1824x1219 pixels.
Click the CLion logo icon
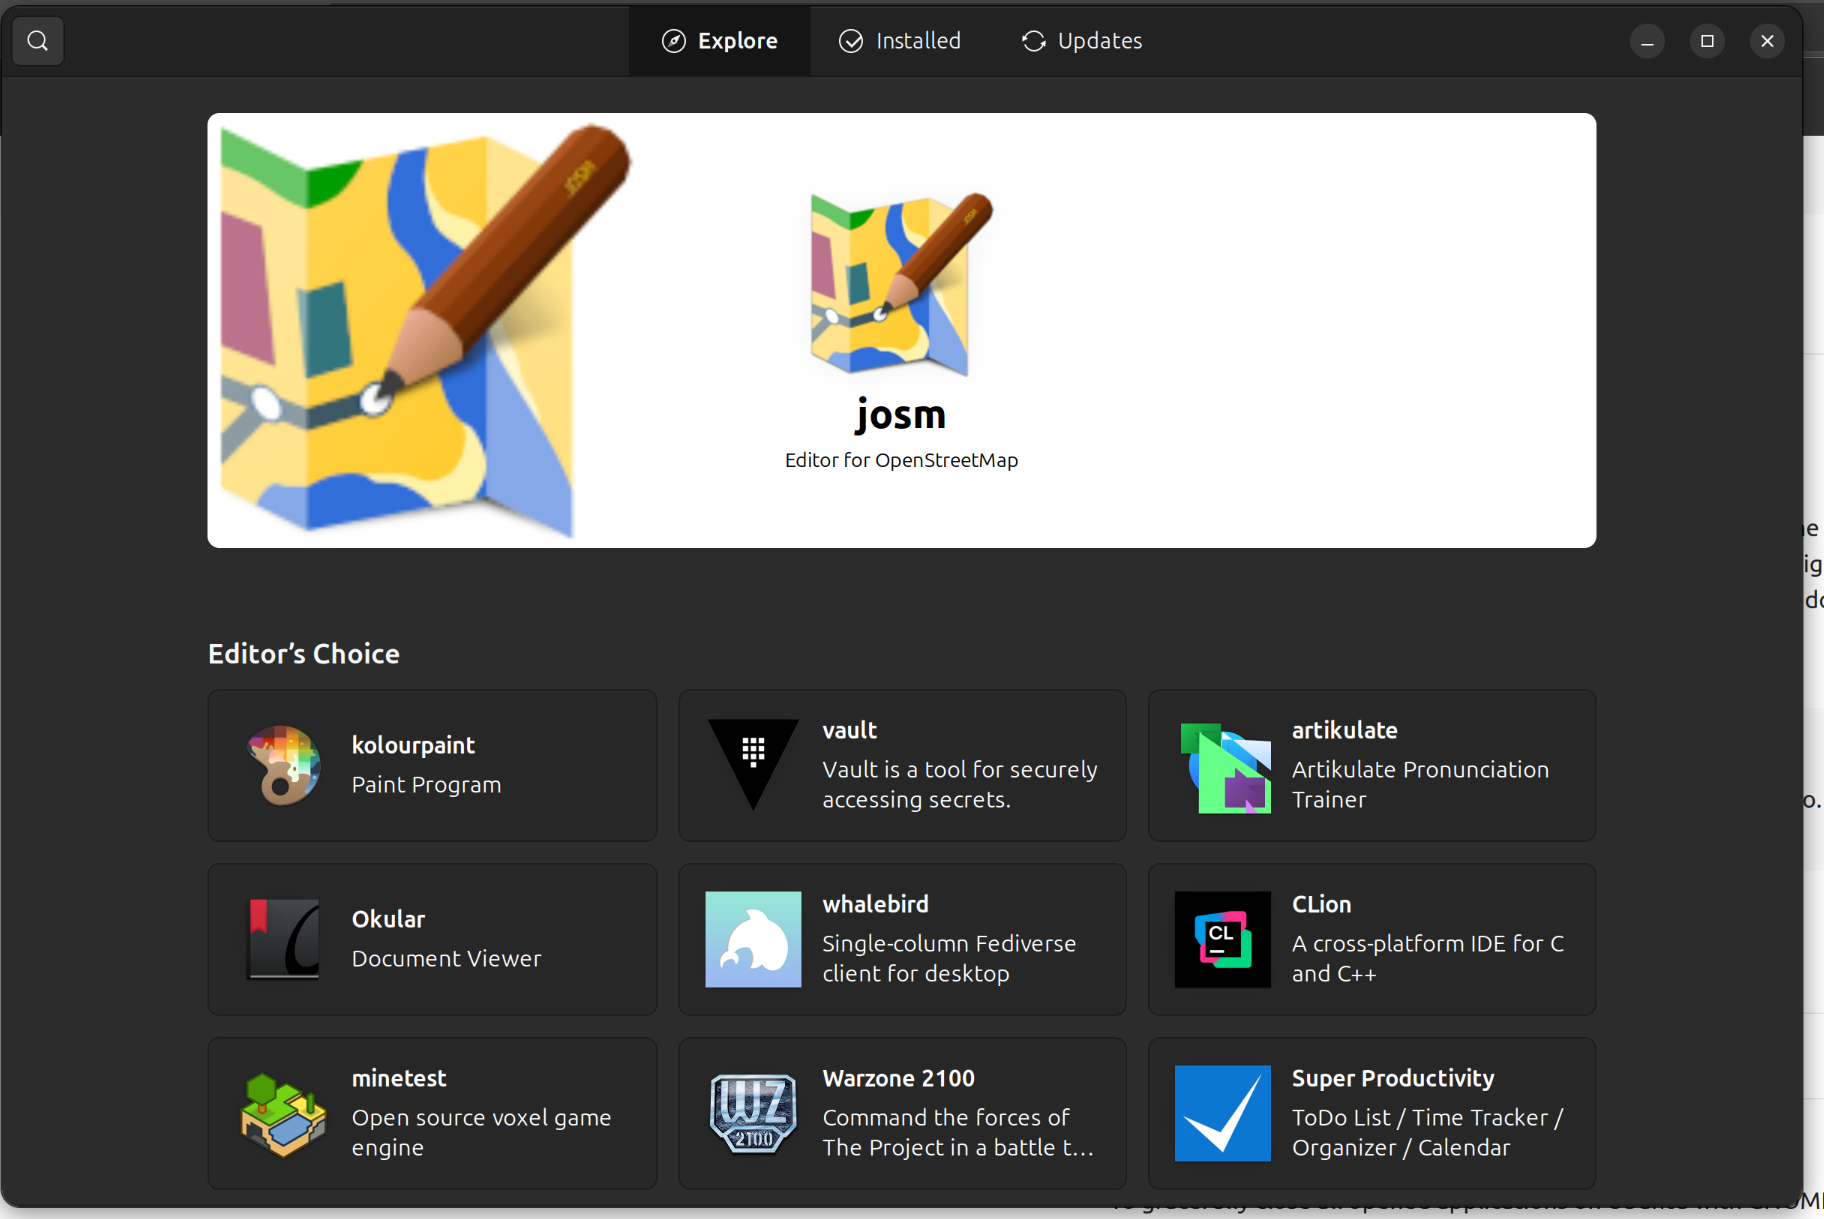1222,939
